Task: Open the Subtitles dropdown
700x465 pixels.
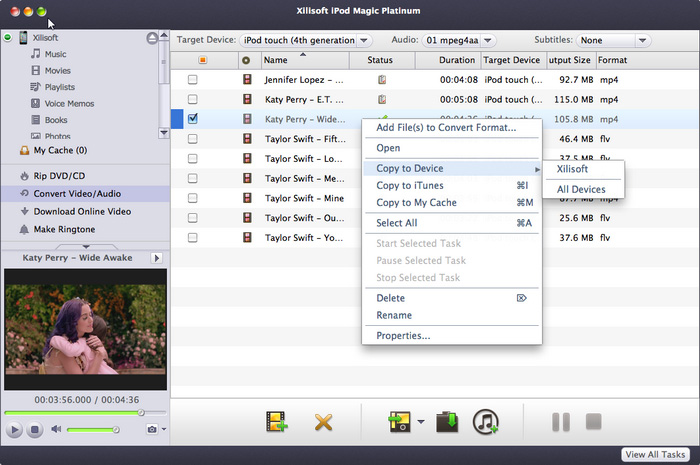Action: click(614, 40)
